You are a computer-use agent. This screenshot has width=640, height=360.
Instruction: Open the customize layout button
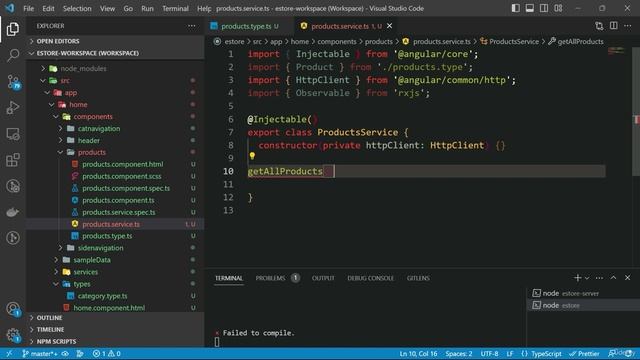(x=558, y=8)
